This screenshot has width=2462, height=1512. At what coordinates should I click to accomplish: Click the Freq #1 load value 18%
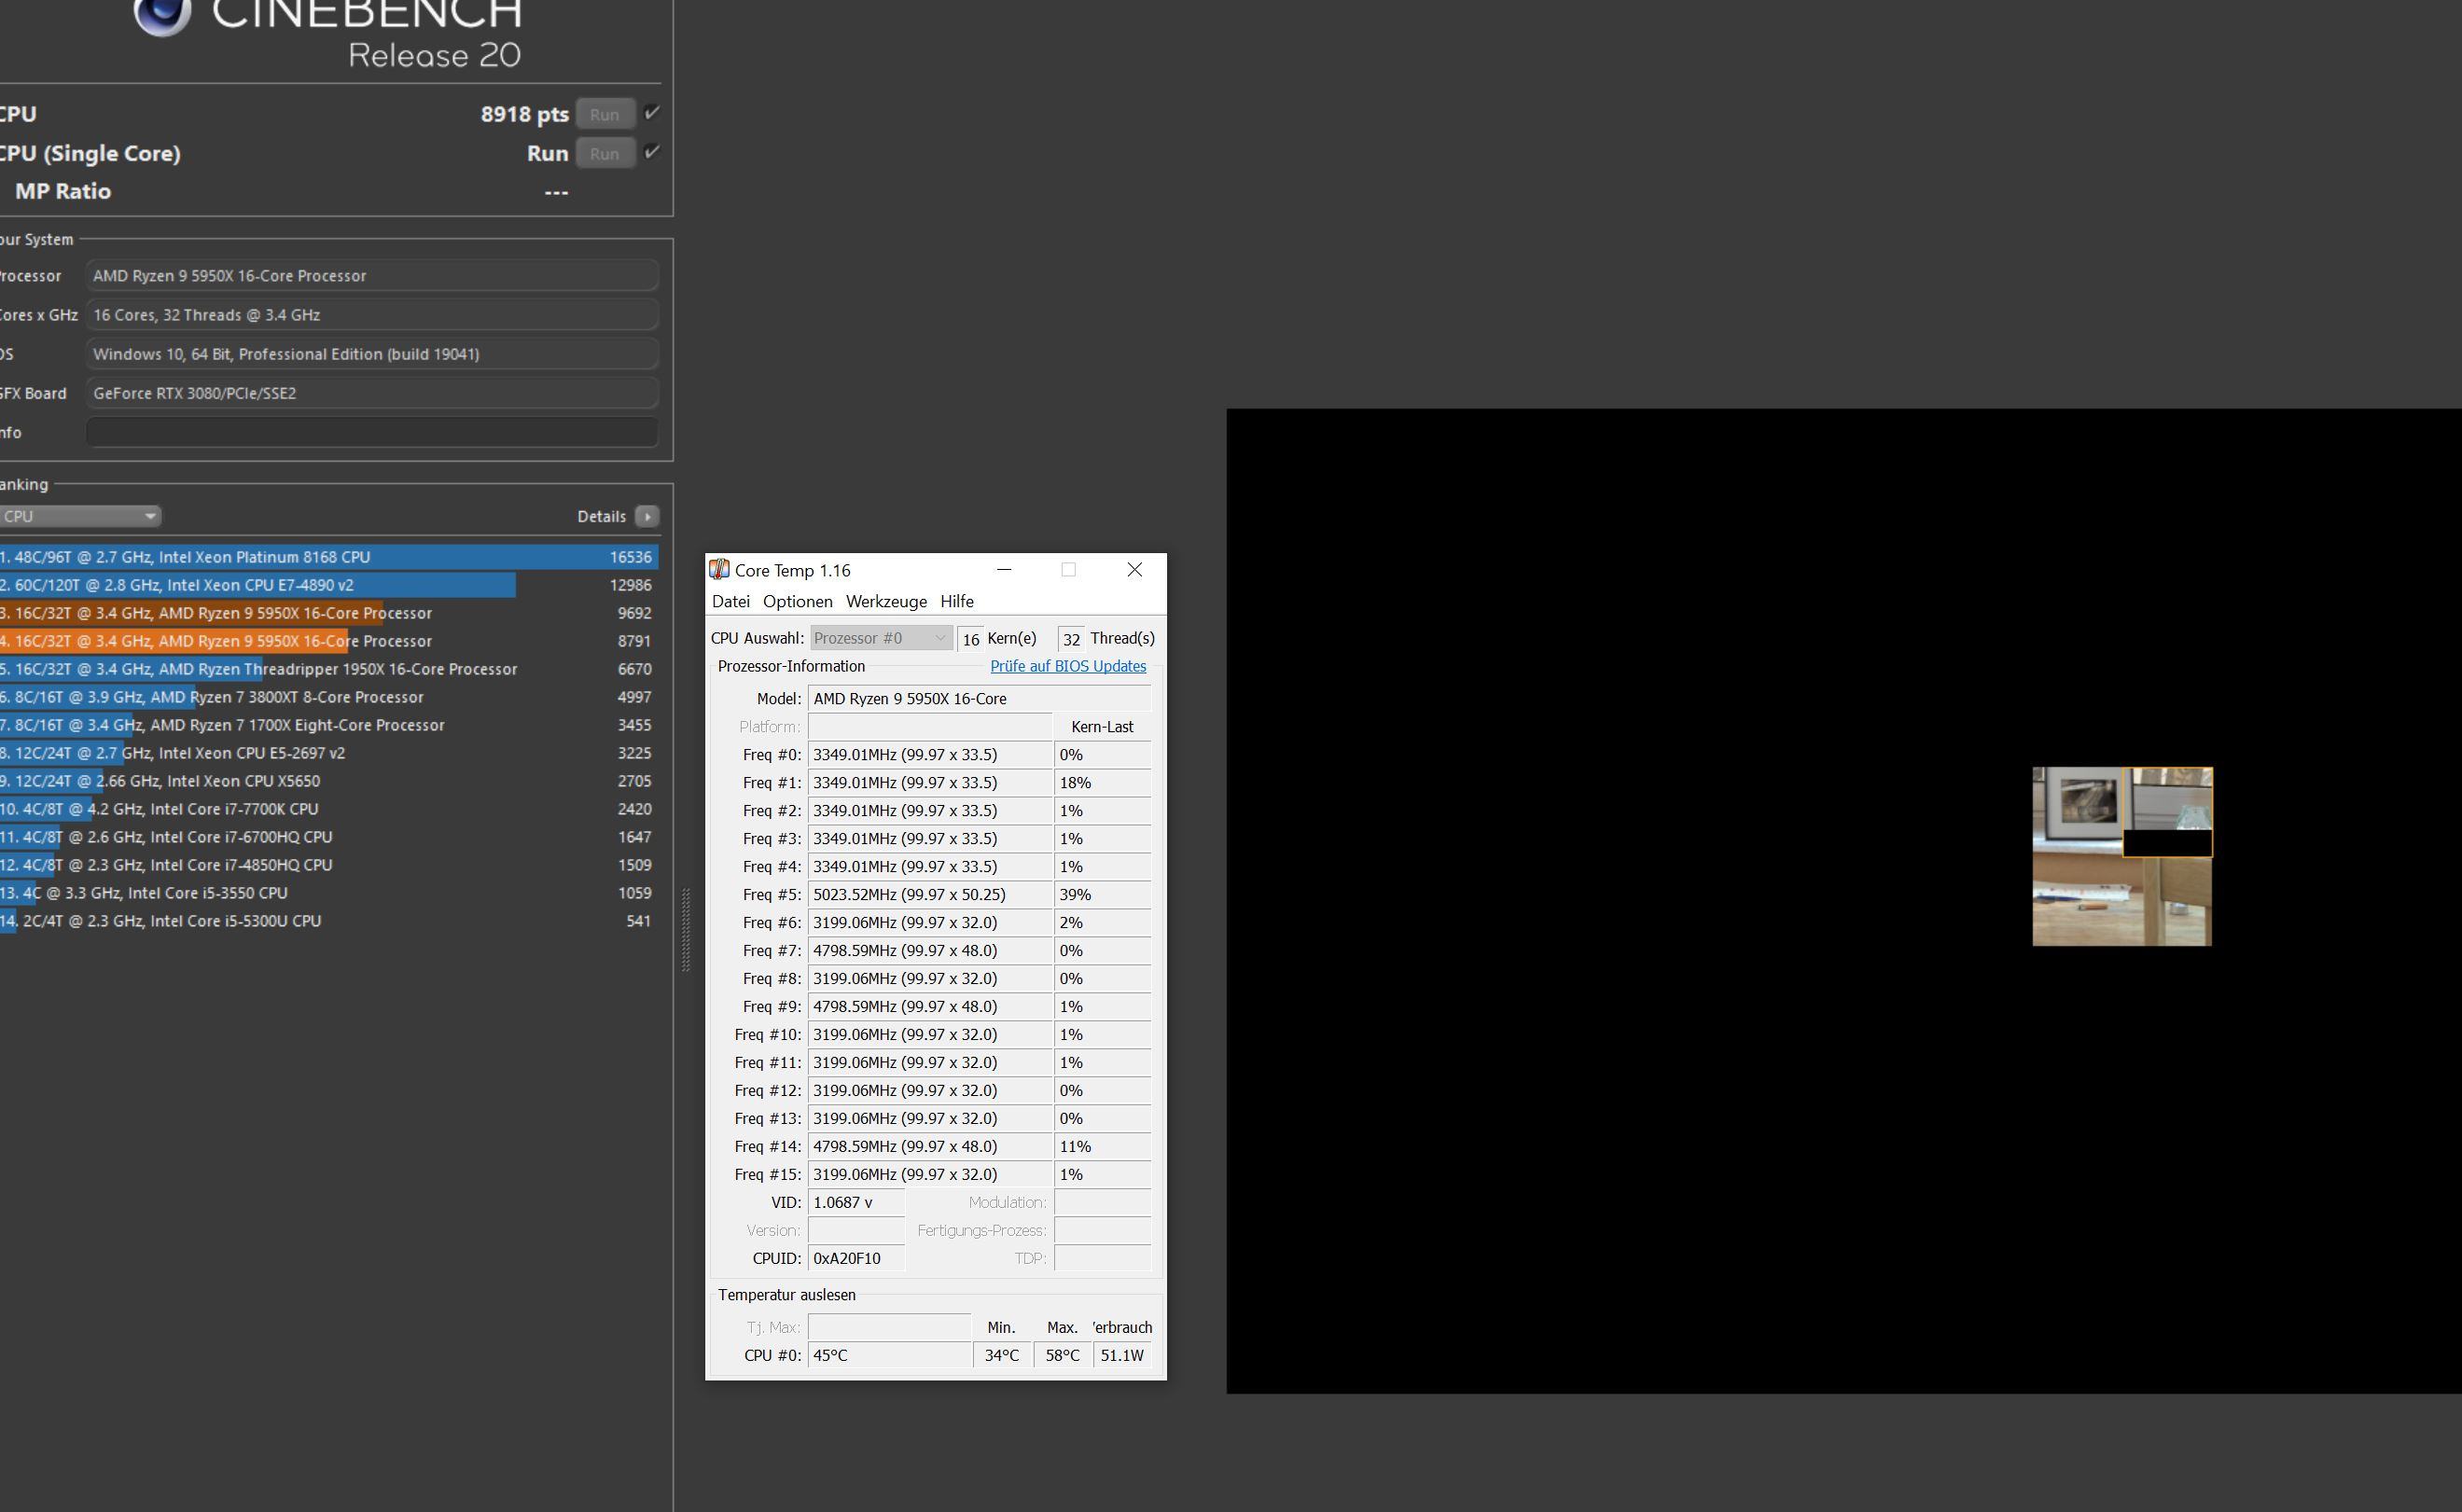coord(1103,782)
